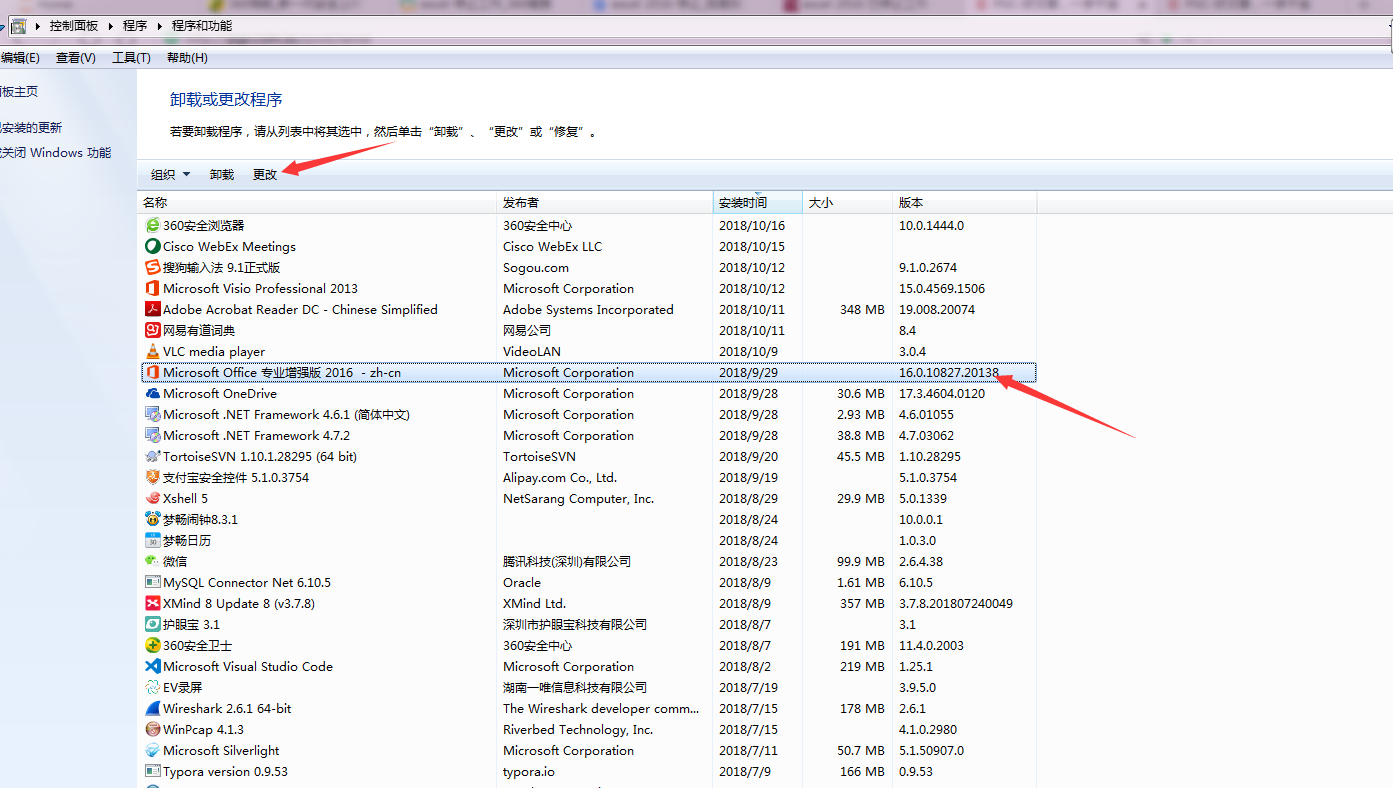Open the Windows 功能 sidebar link
The image size is (1393, 788).
click(55, 153)
